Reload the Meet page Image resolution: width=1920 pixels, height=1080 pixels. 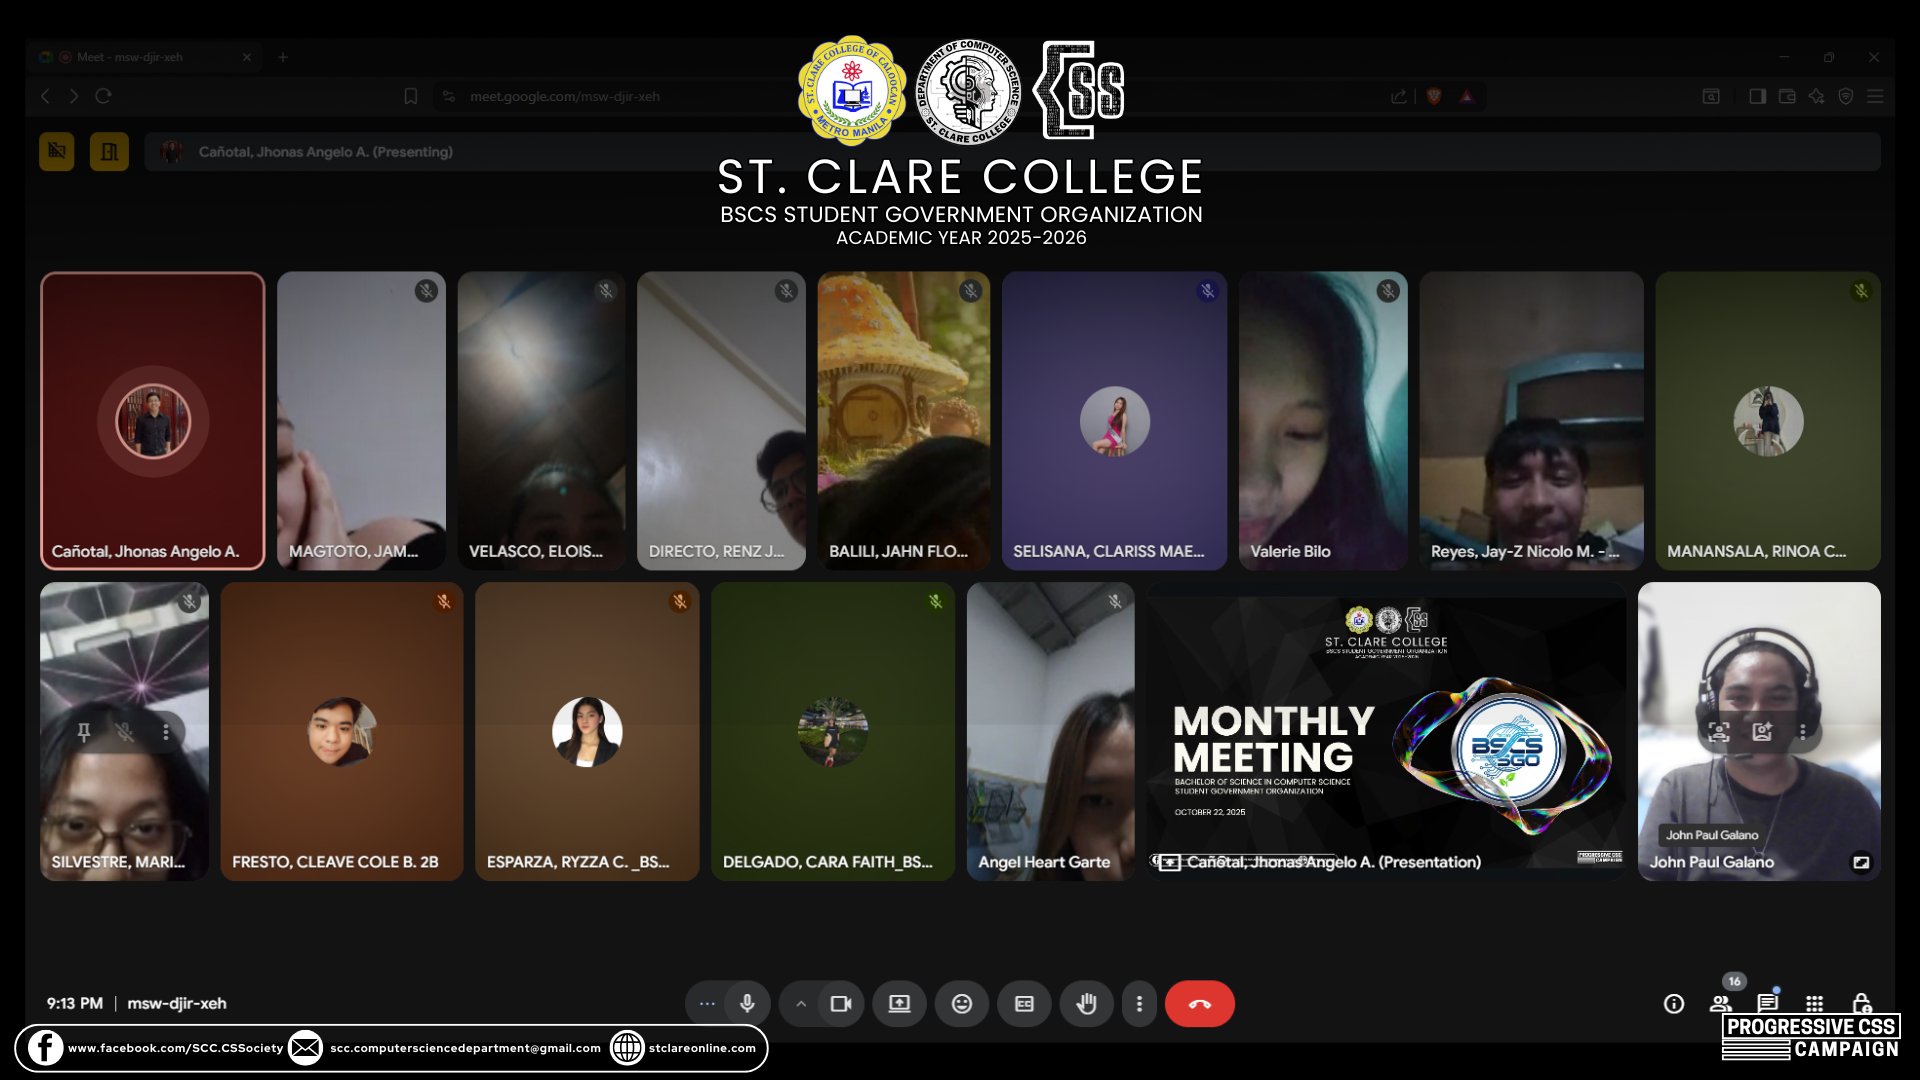coord(103,96)
